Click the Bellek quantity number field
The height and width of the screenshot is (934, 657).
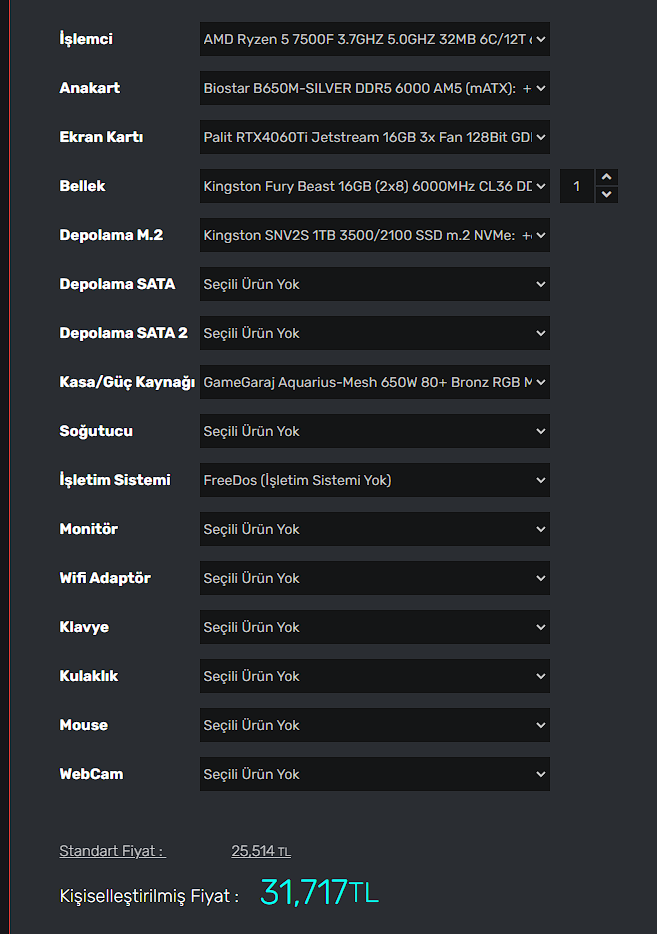tap(577, 186)
